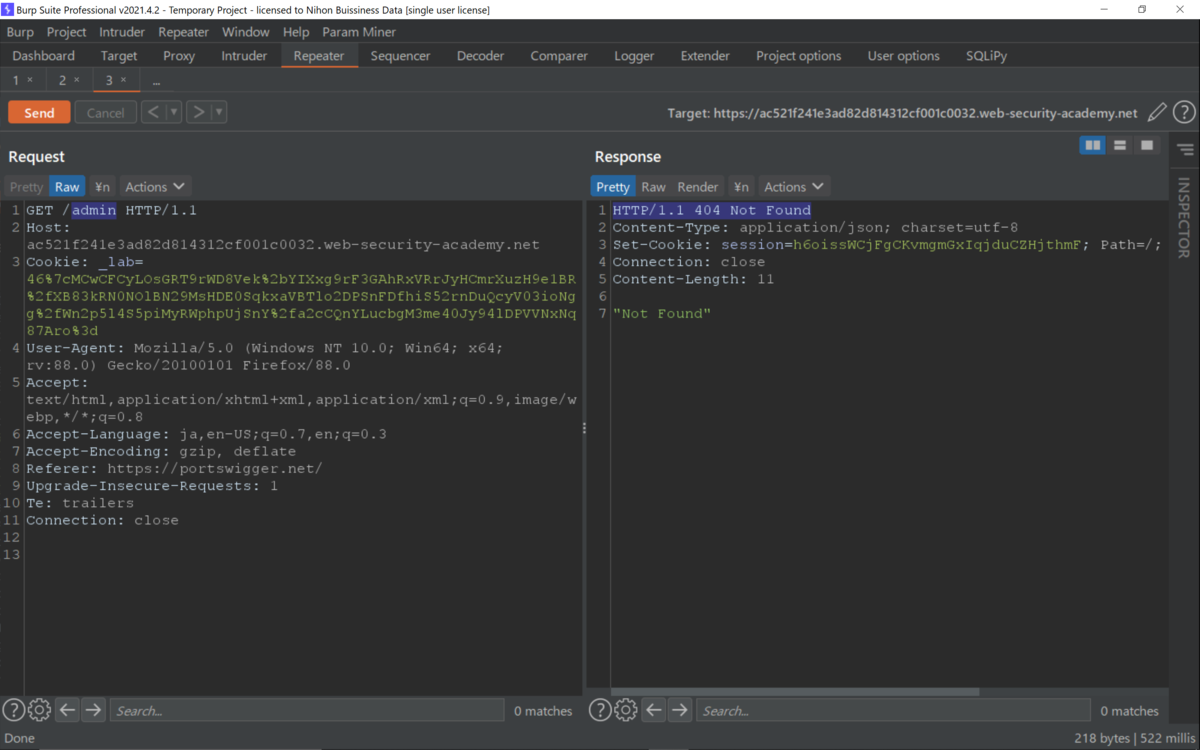This screenshot has width=1200, height=750.
Task: Toggle the Request \n non-printable characters button
Action: [x=102, y=186]
